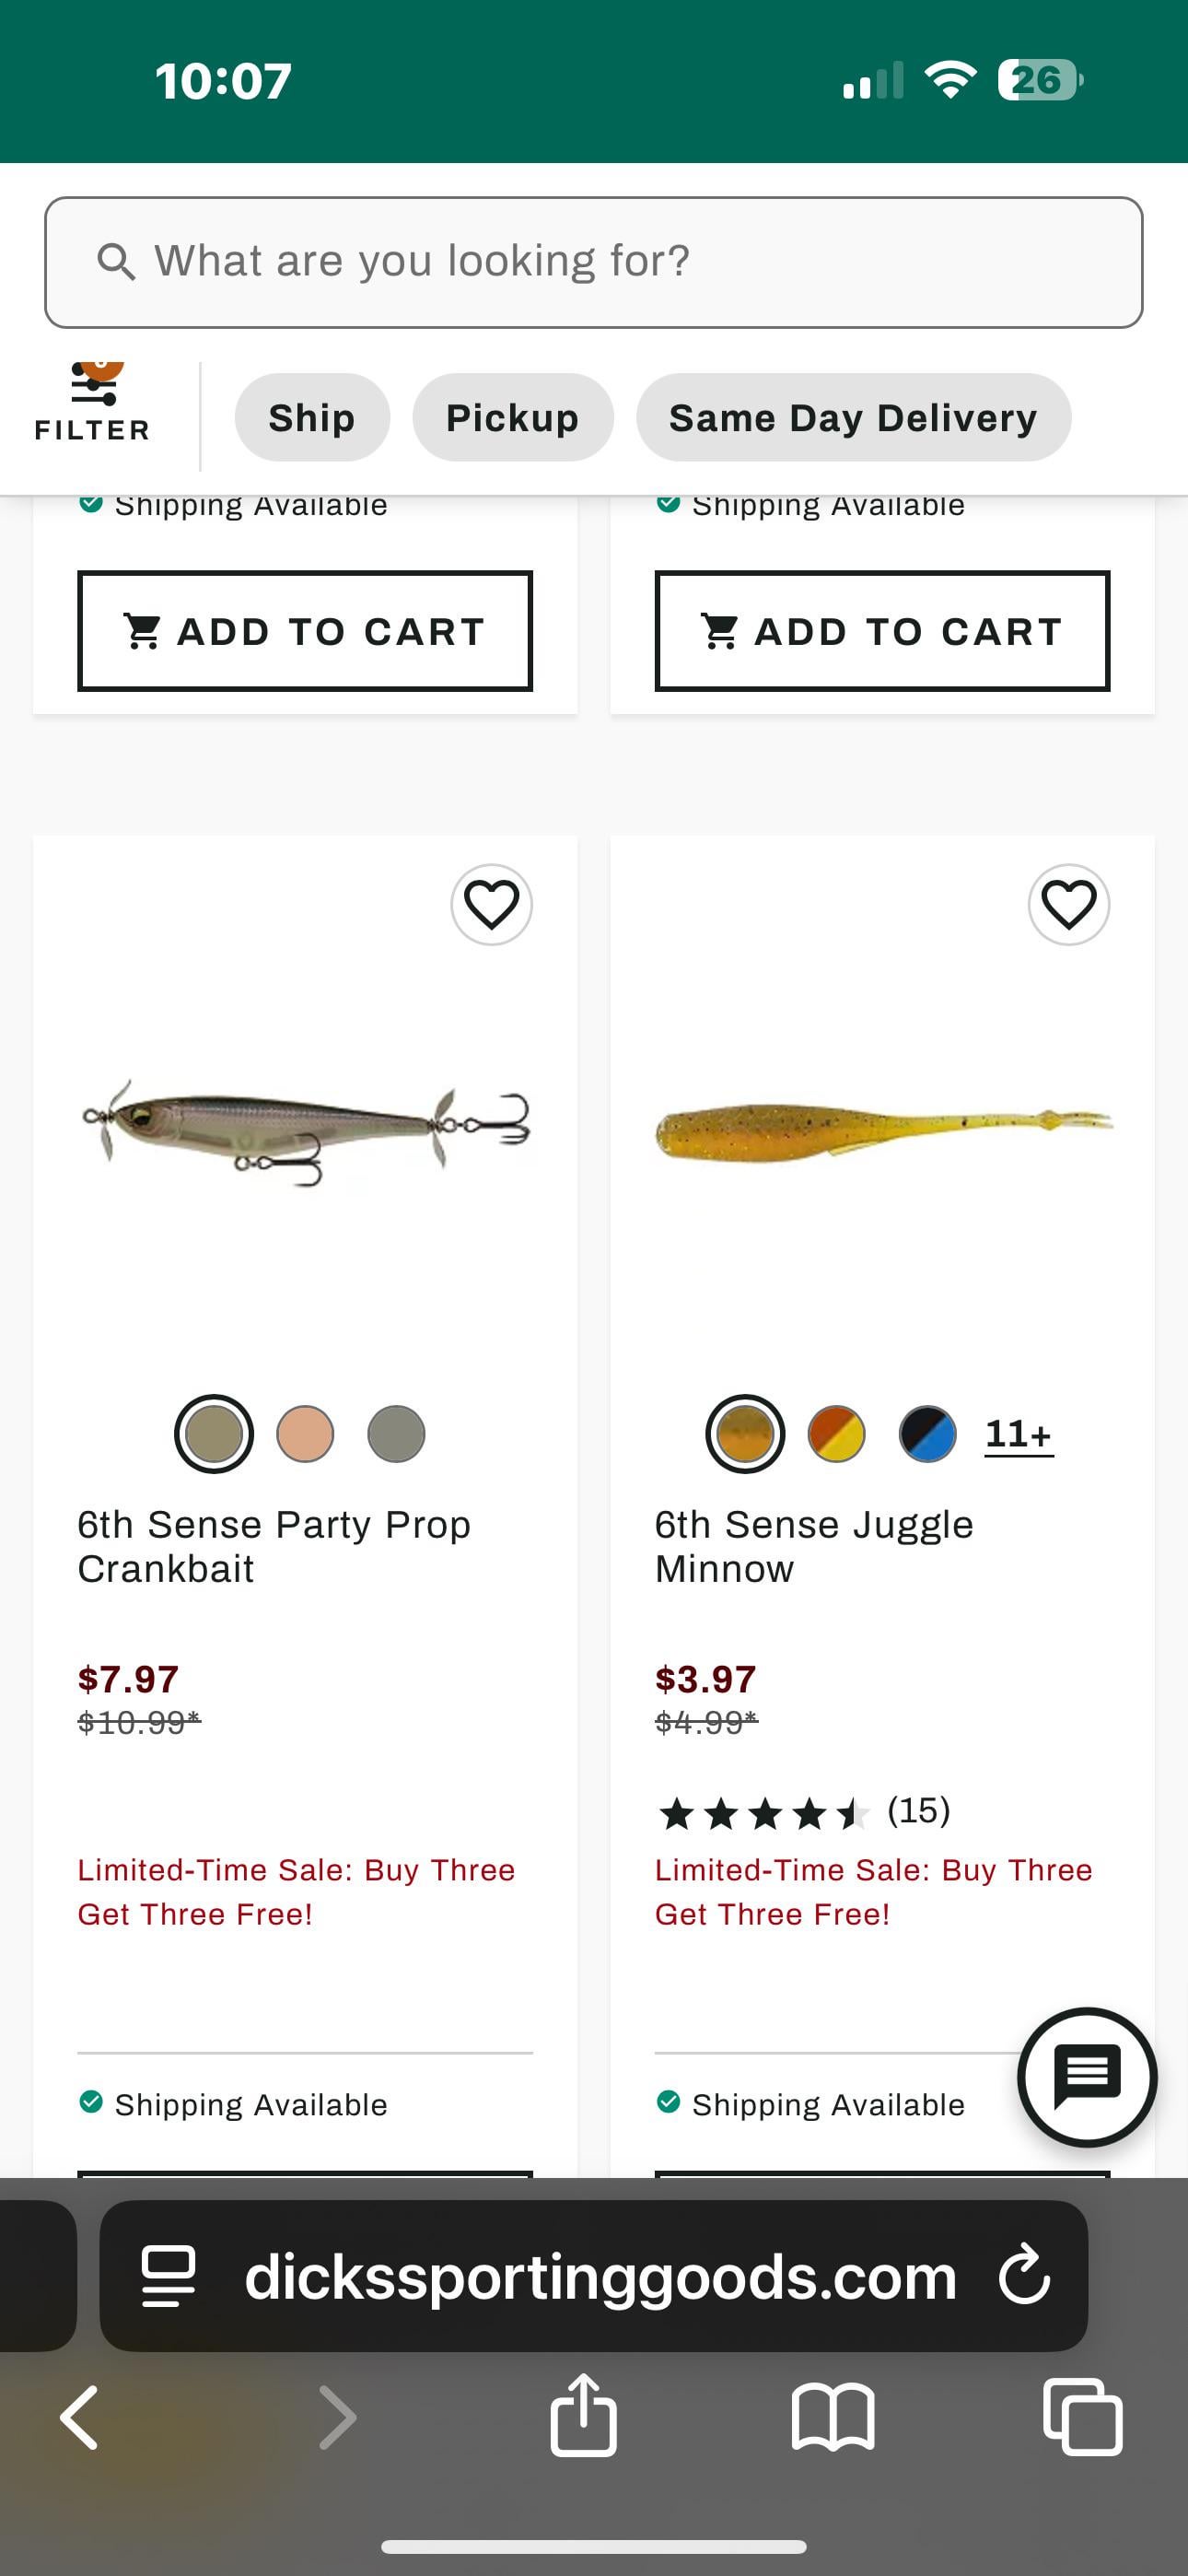Open the live chat bubble icon
Image resolution: width=1188 pixels, height=2576 pixels.
point(1087,2076)
